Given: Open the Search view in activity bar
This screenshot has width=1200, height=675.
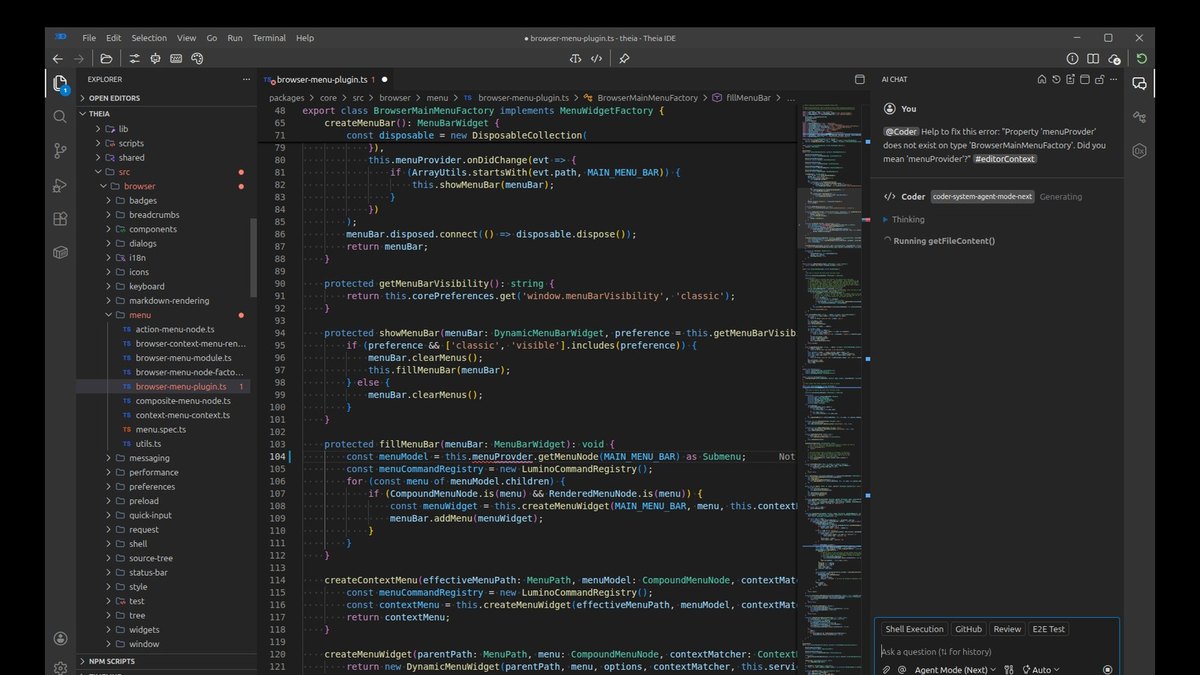Looking at the screenshot, I should [x=60, y=117].
